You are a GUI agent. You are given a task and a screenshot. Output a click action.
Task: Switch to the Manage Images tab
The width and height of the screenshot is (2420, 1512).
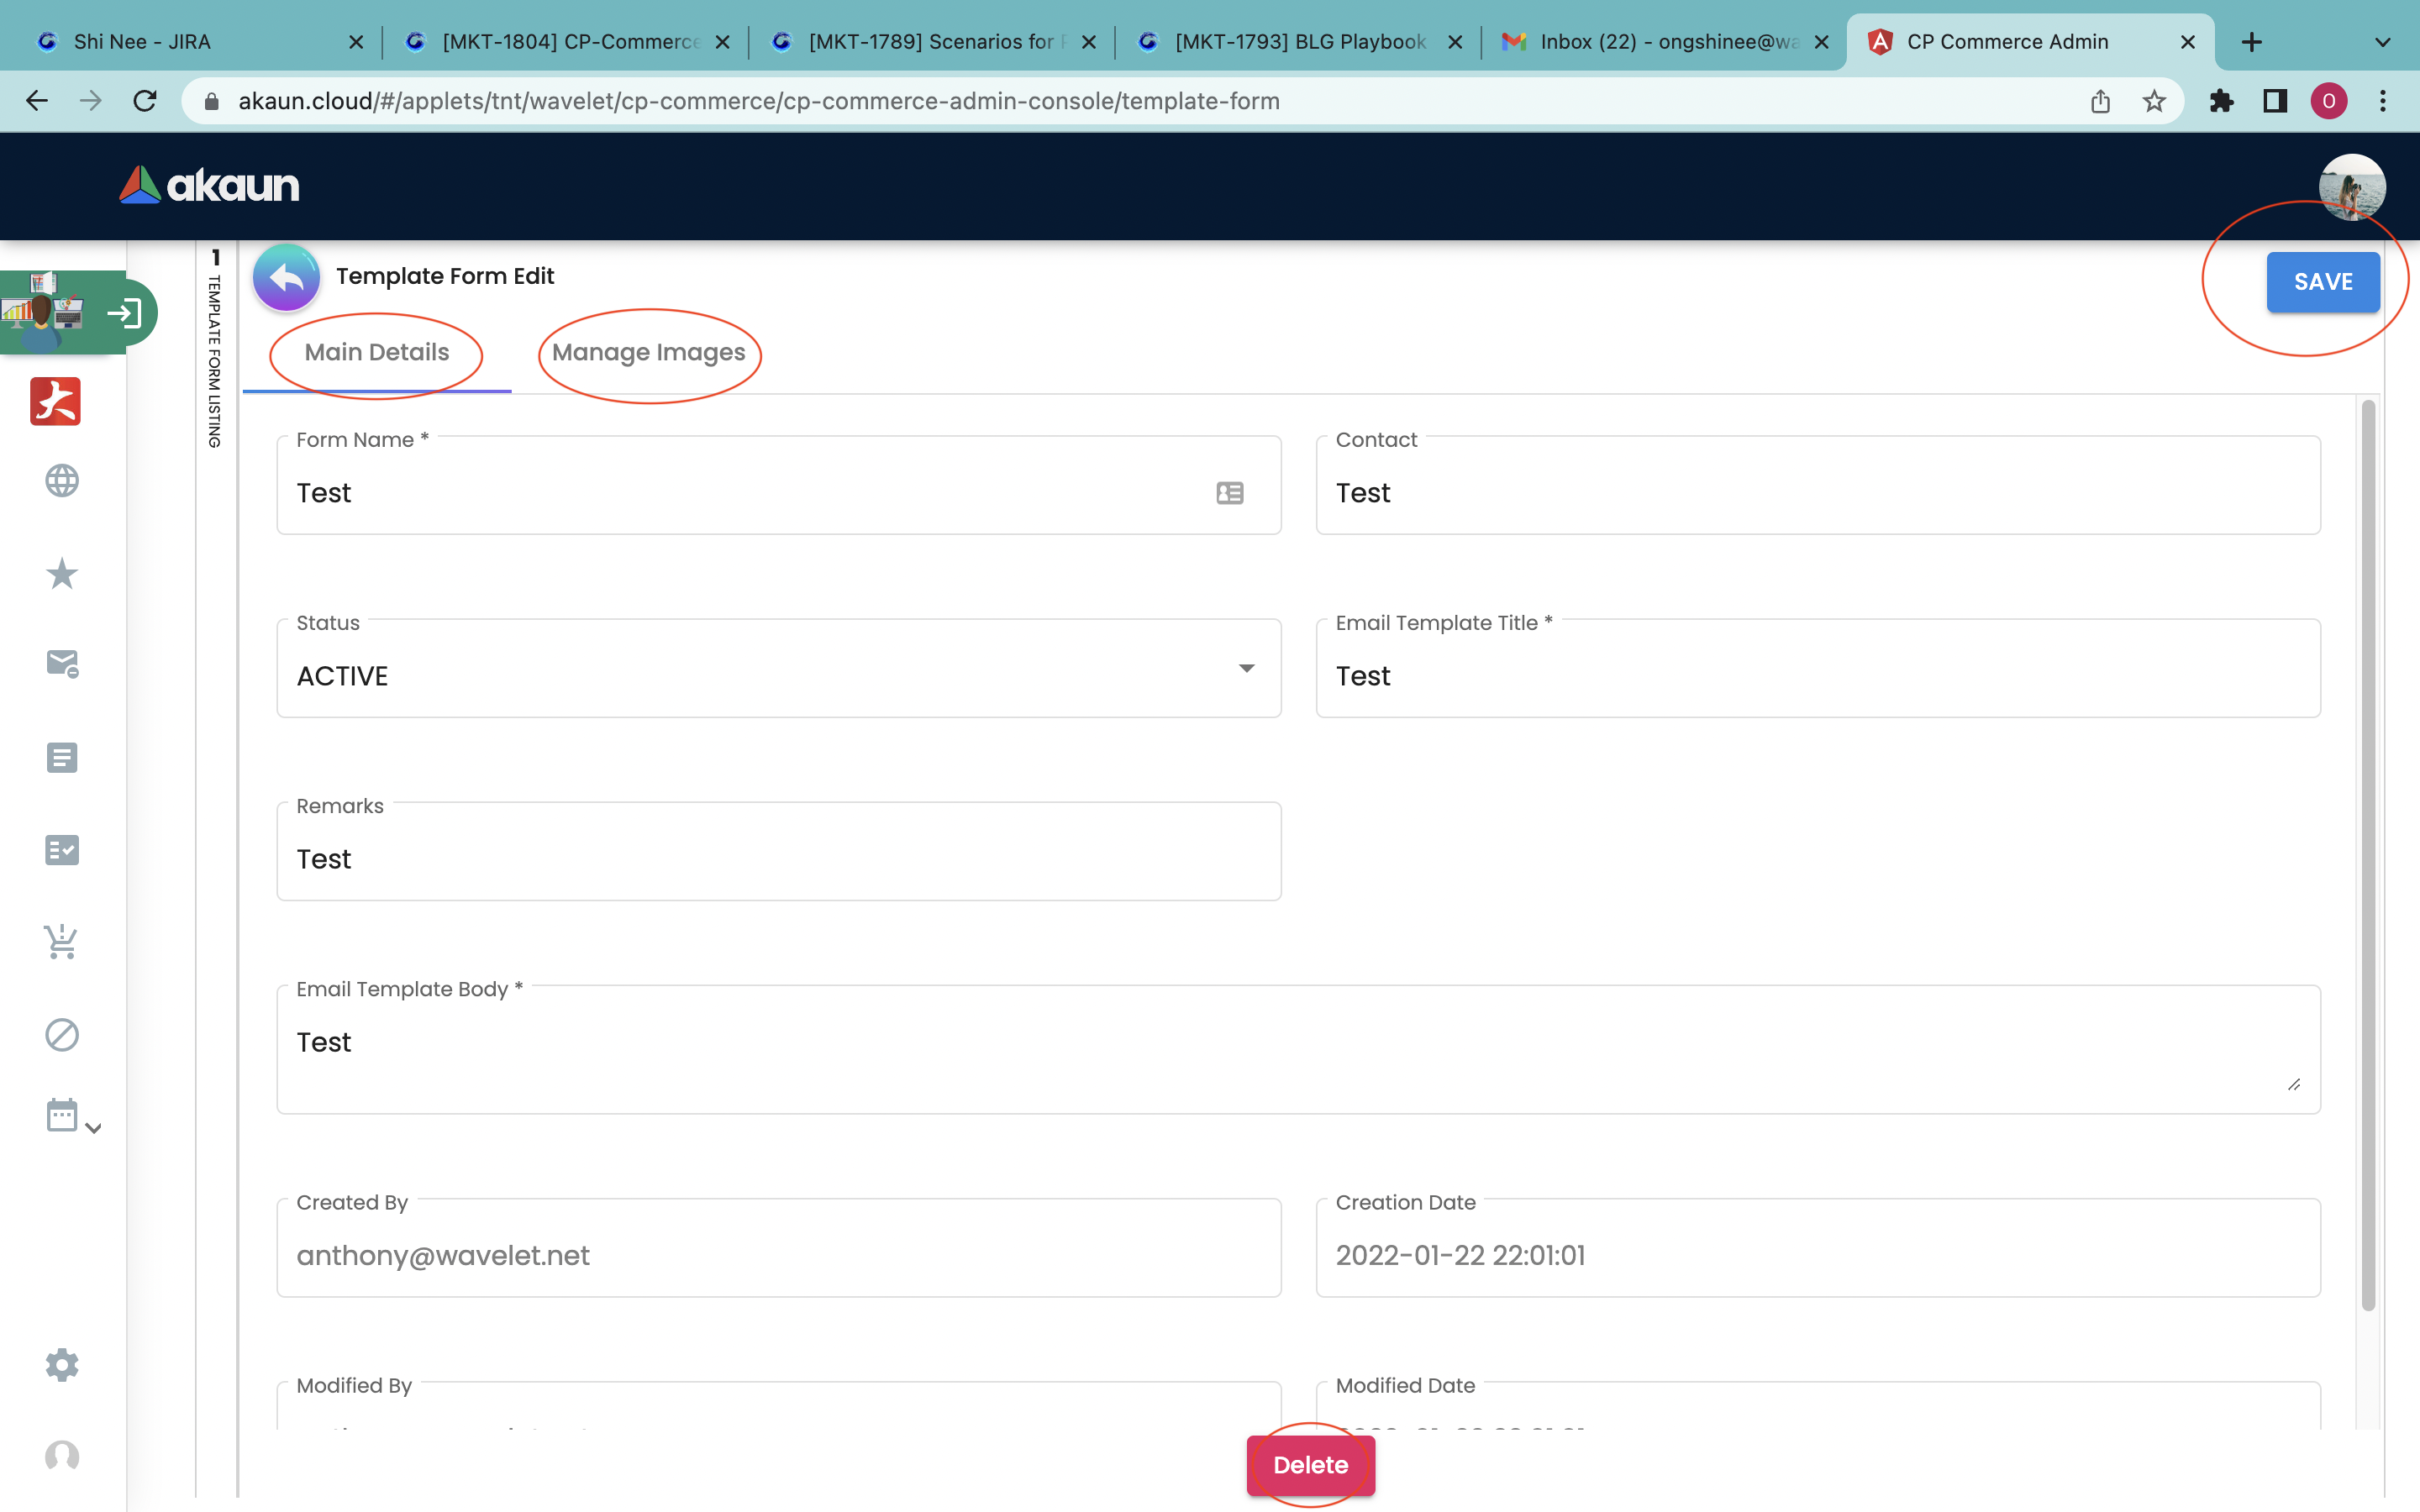648,353
